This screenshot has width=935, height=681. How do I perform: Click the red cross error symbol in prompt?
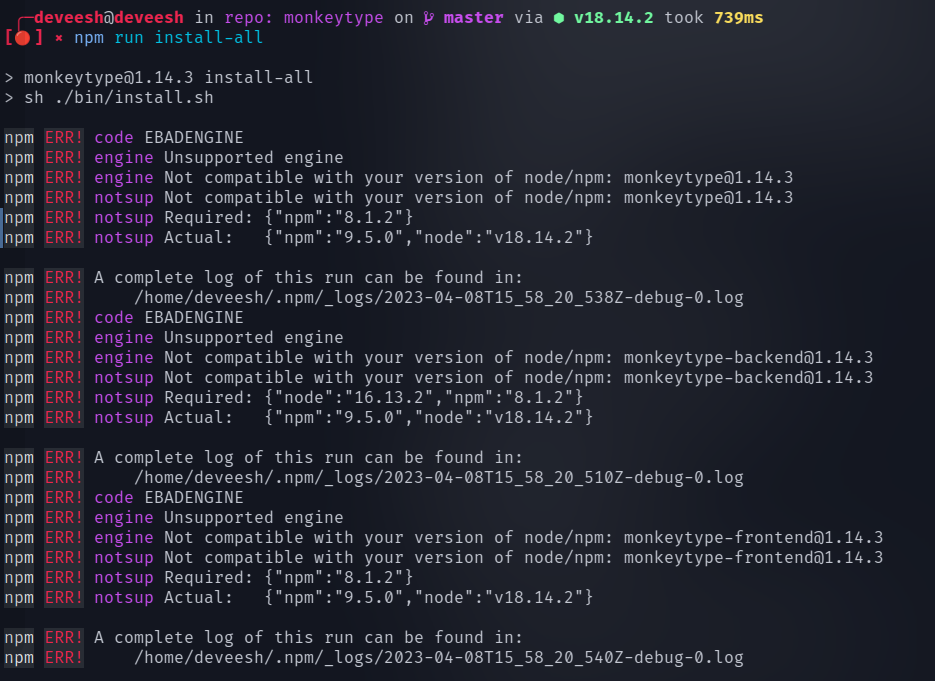58,38
